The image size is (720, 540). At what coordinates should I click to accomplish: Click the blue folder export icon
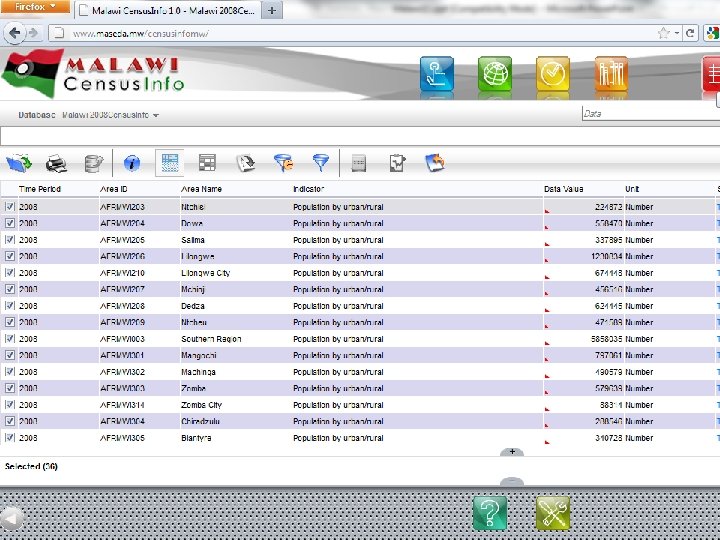(x=19, y=163)
